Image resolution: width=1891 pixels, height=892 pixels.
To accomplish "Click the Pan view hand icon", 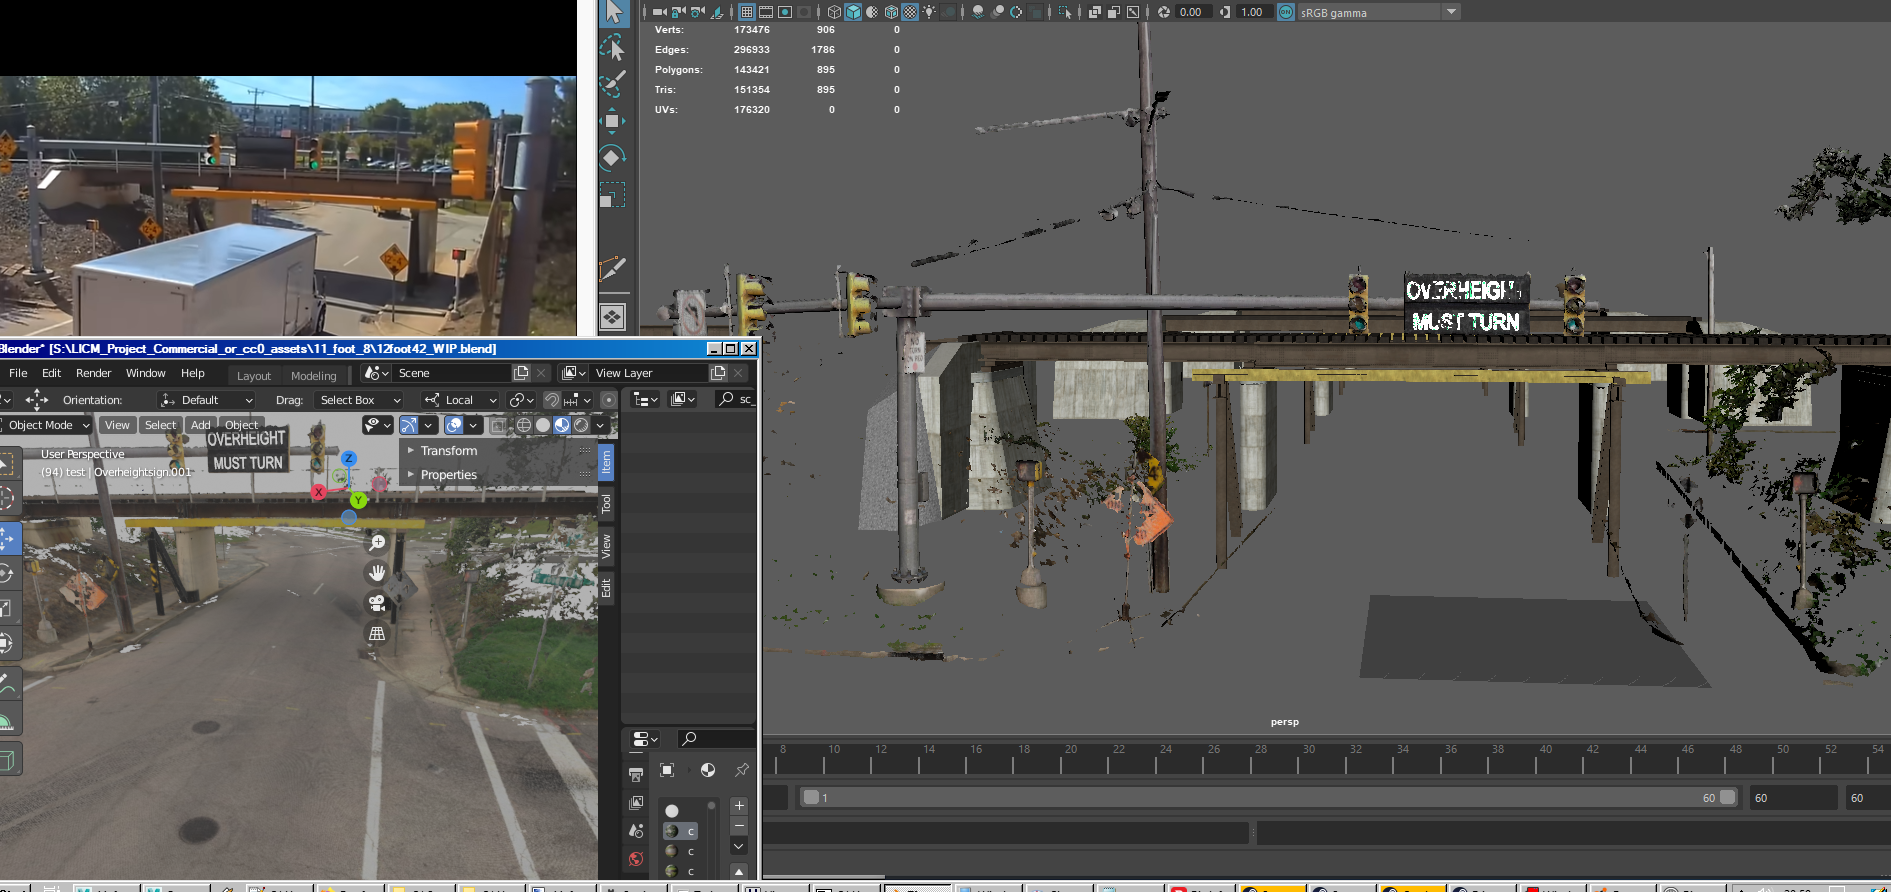I will coord(377,573).
